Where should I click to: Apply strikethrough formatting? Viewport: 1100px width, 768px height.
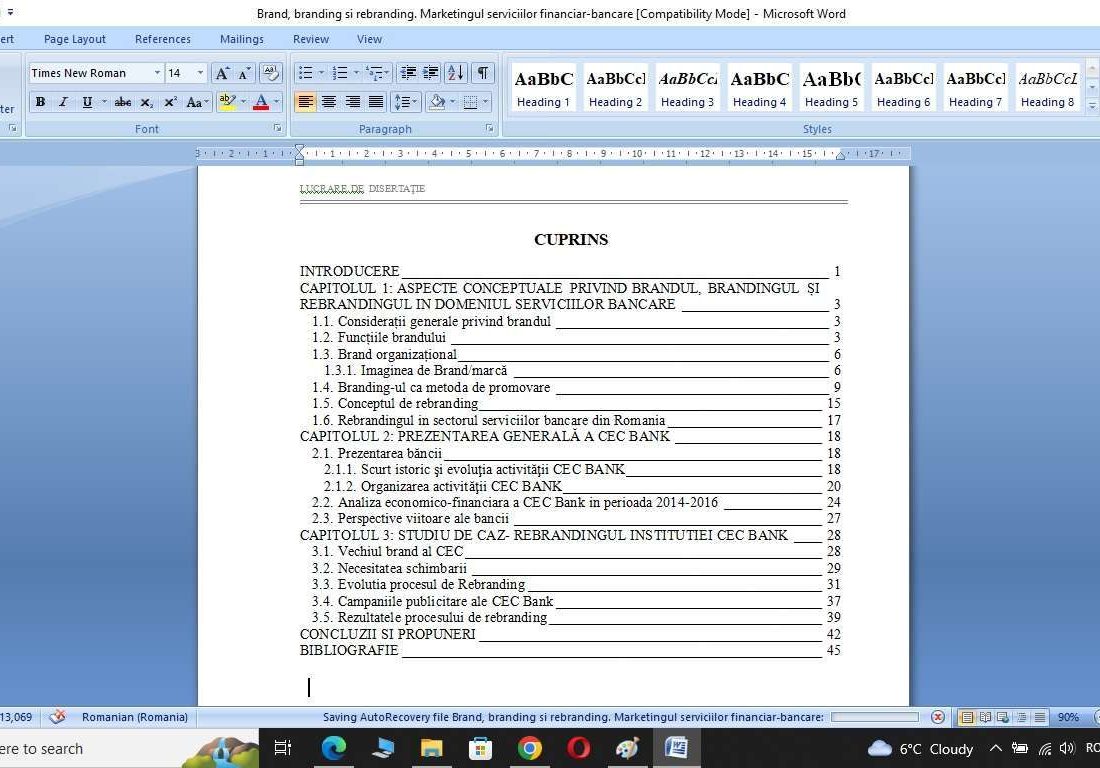[122, 102]
